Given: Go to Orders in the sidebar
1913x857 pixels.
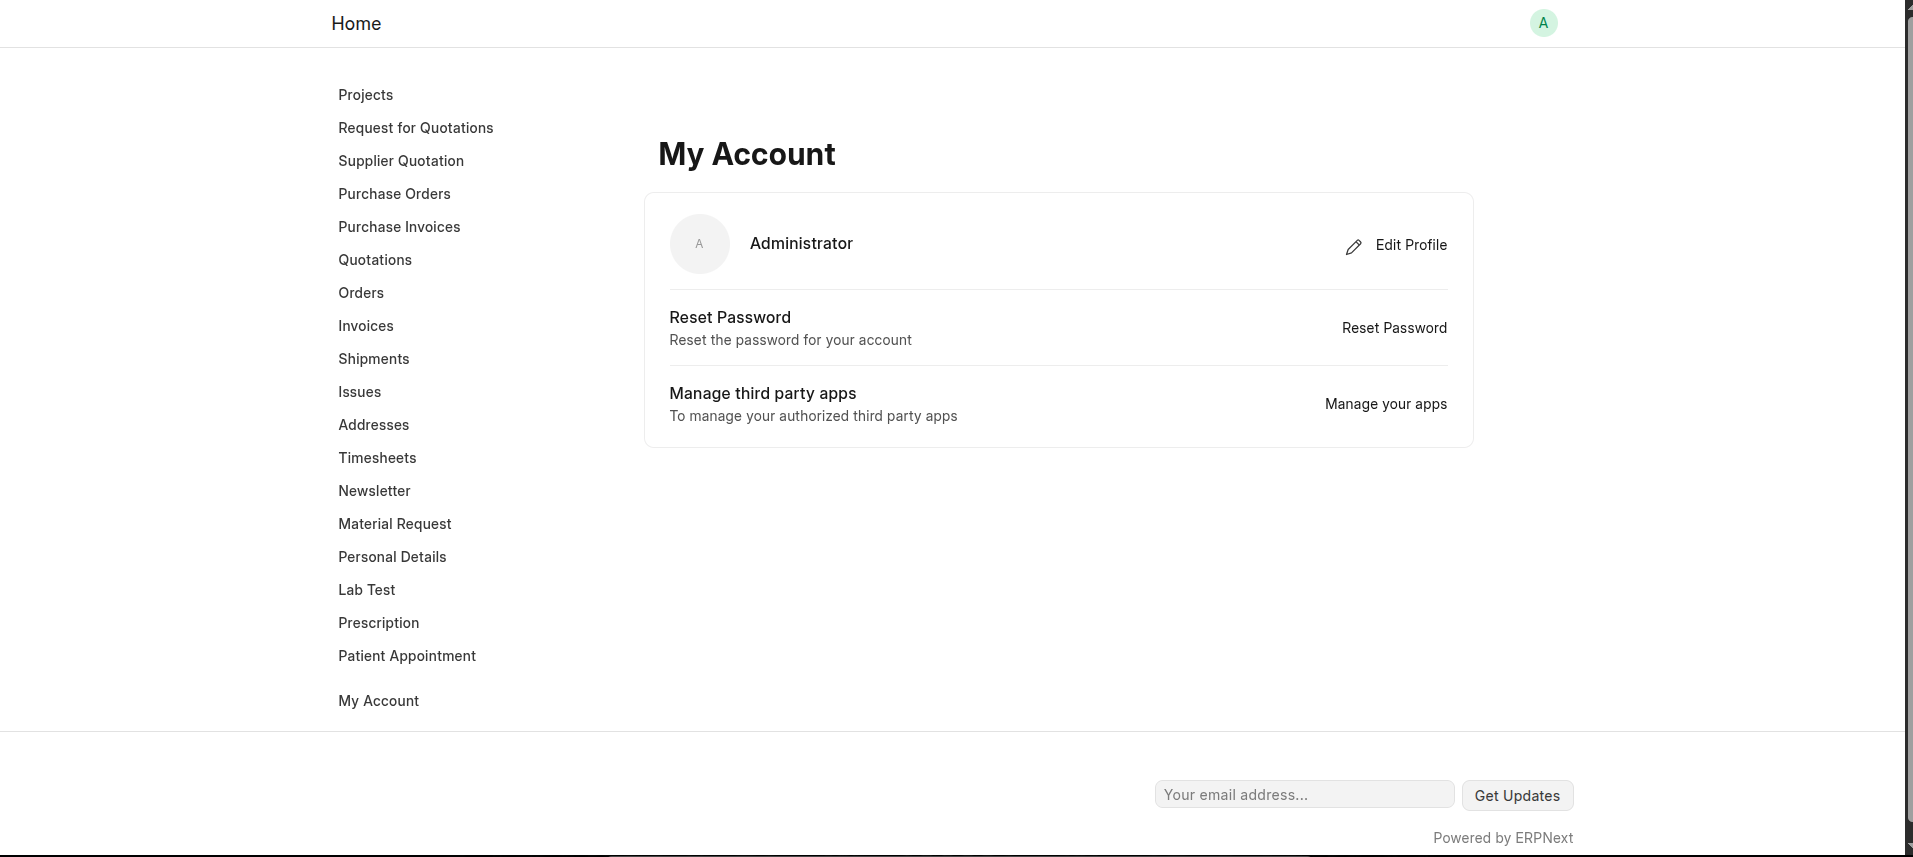Looking at the screenshot, I should click(361, 293).
